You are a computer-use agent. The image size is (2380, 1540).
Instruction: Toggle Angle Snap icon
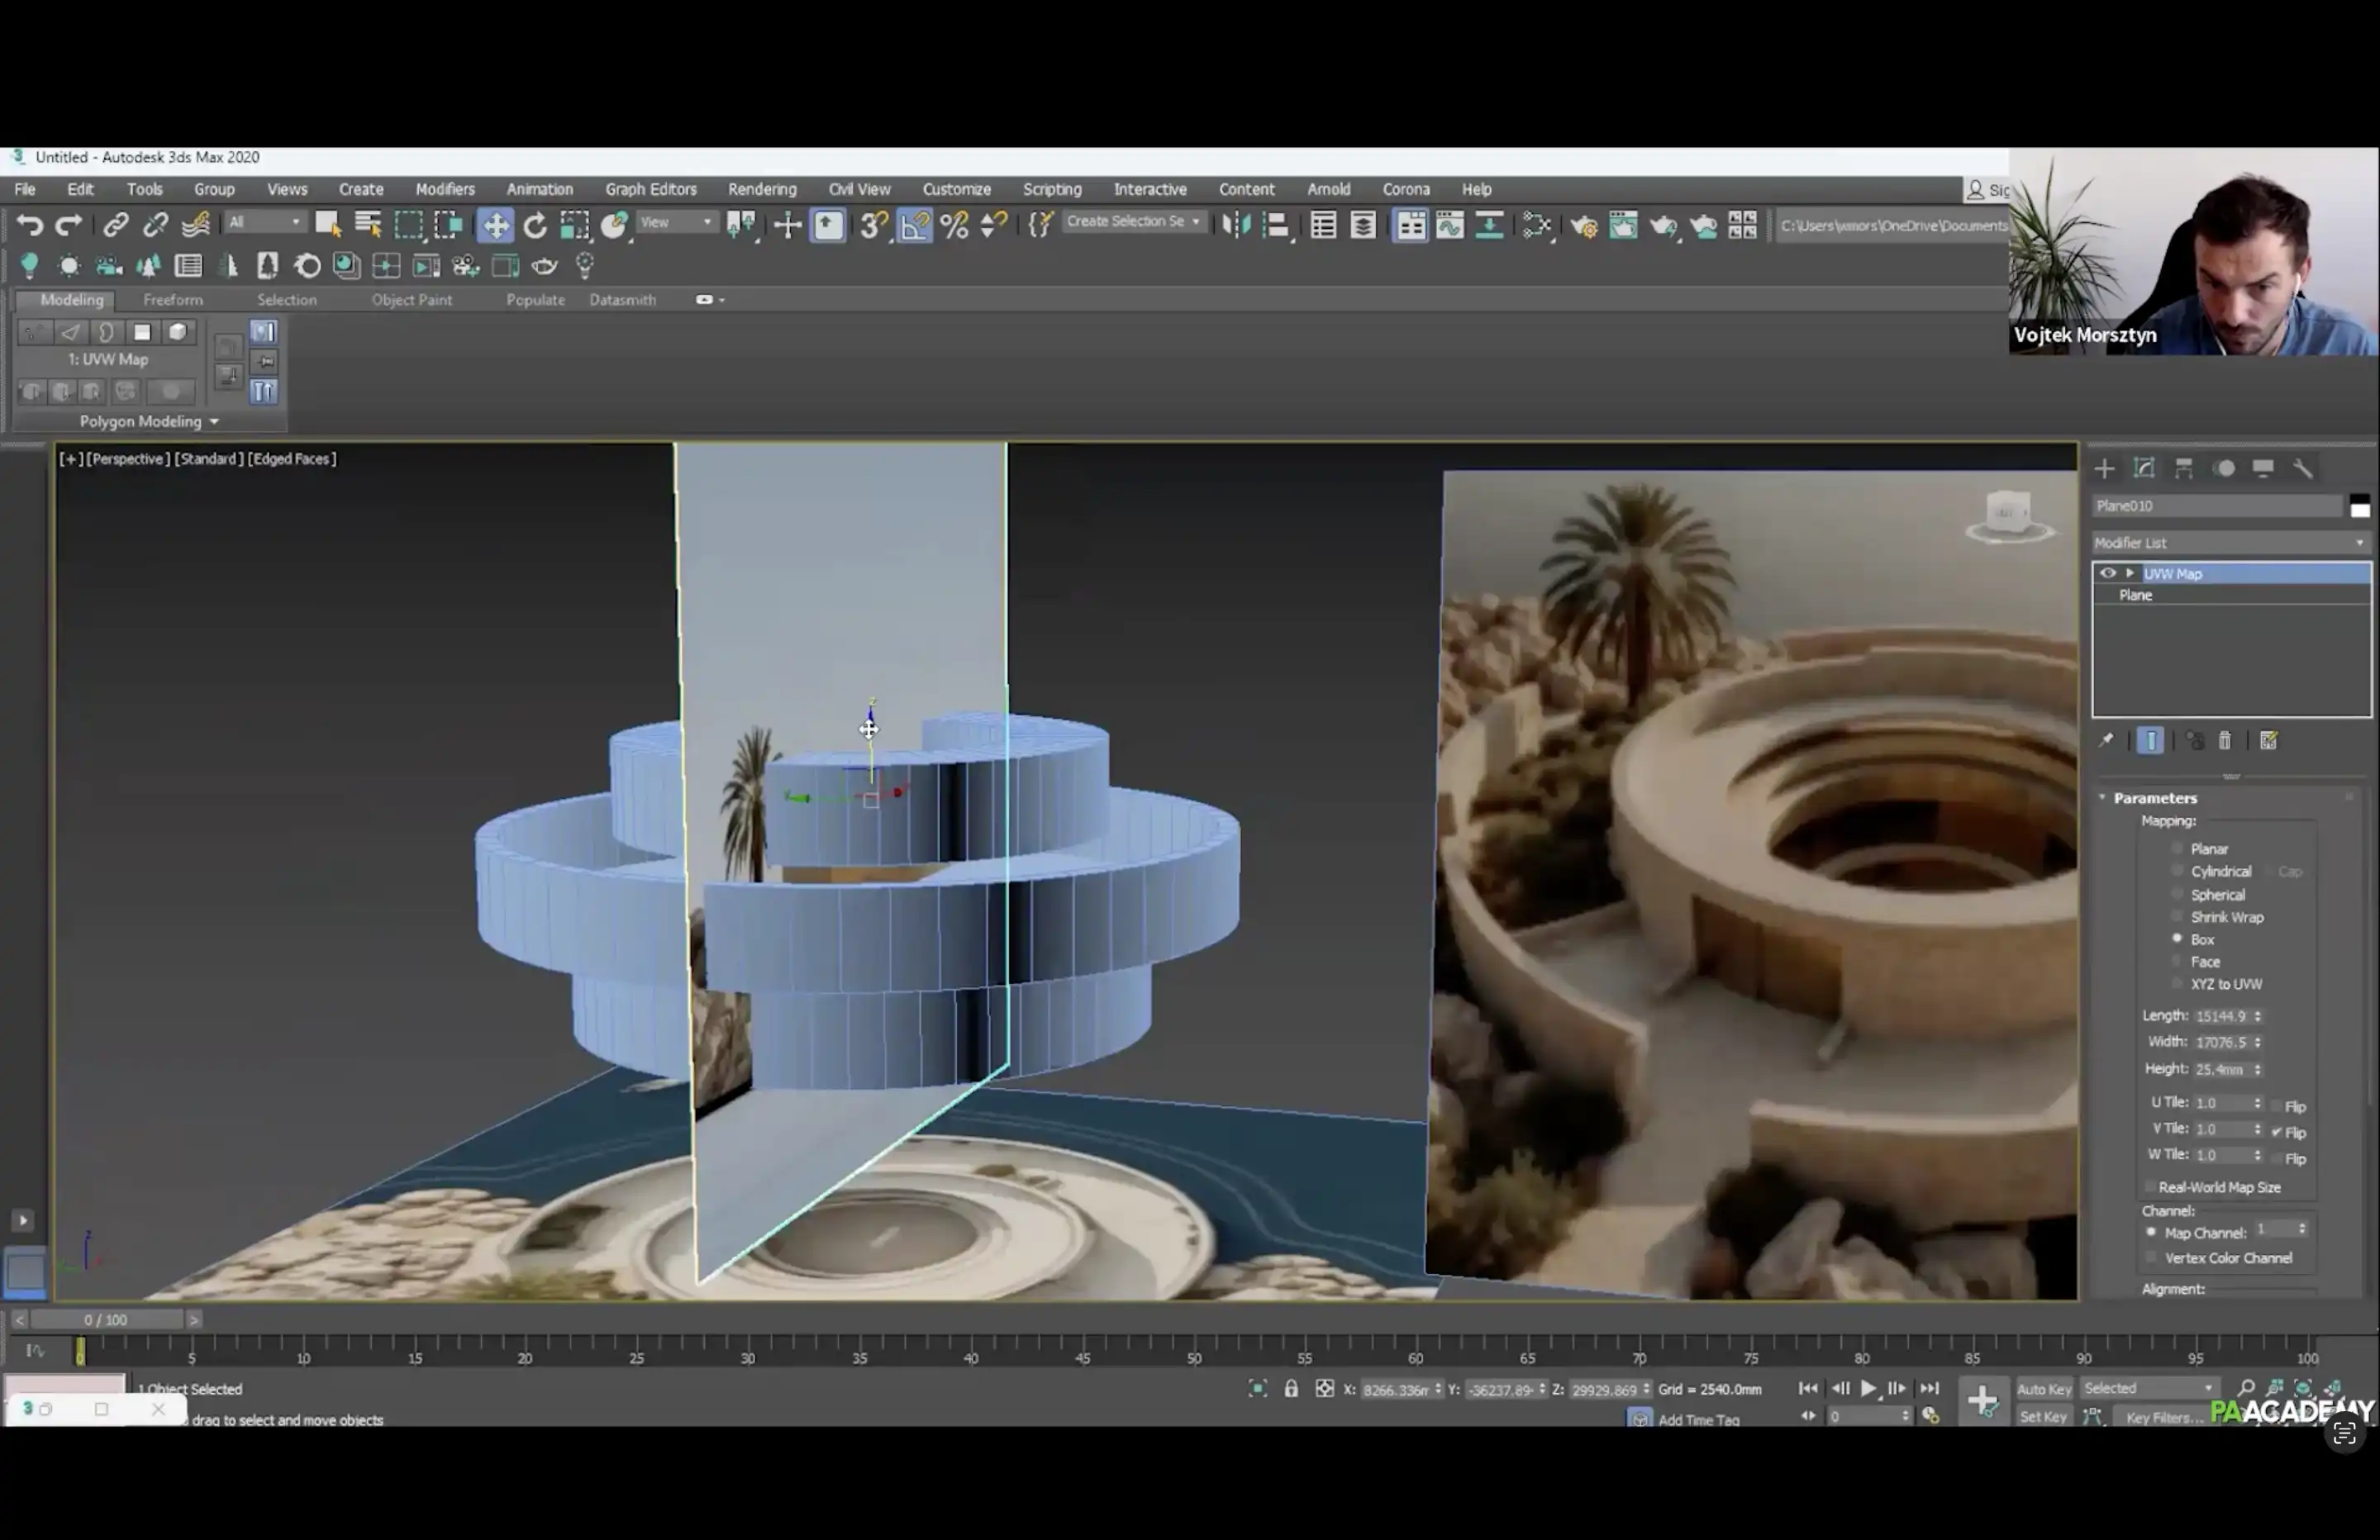[x=915, y=225]
